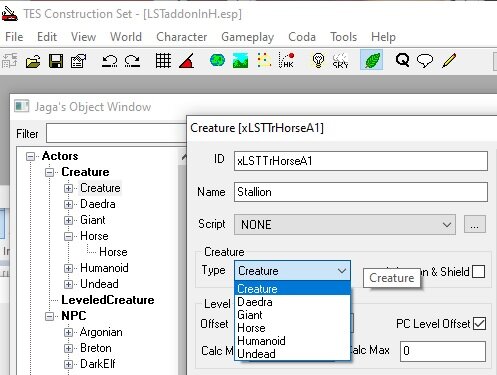This screenshot has width=497, height=375.
Task: Click the landscape editing icon
Action: coord(240,60)
